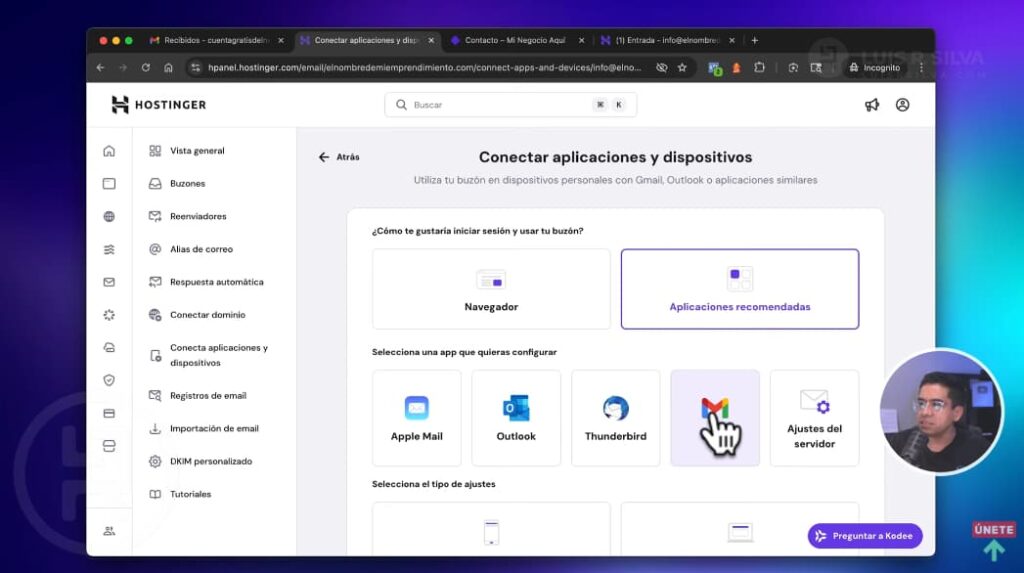
Task: Select the Thunderbird app card
Action: pos(615,418)
